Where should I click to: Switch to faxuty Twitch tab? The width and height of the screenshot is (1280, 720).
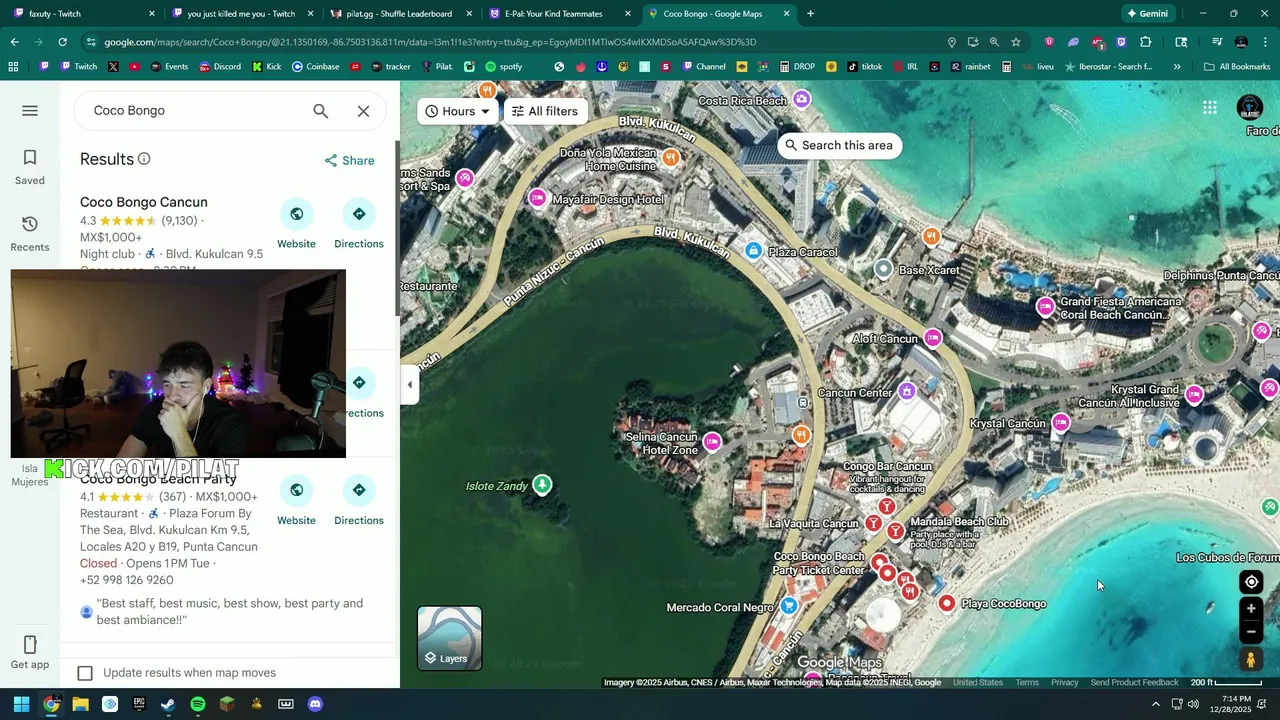[82, 14]
